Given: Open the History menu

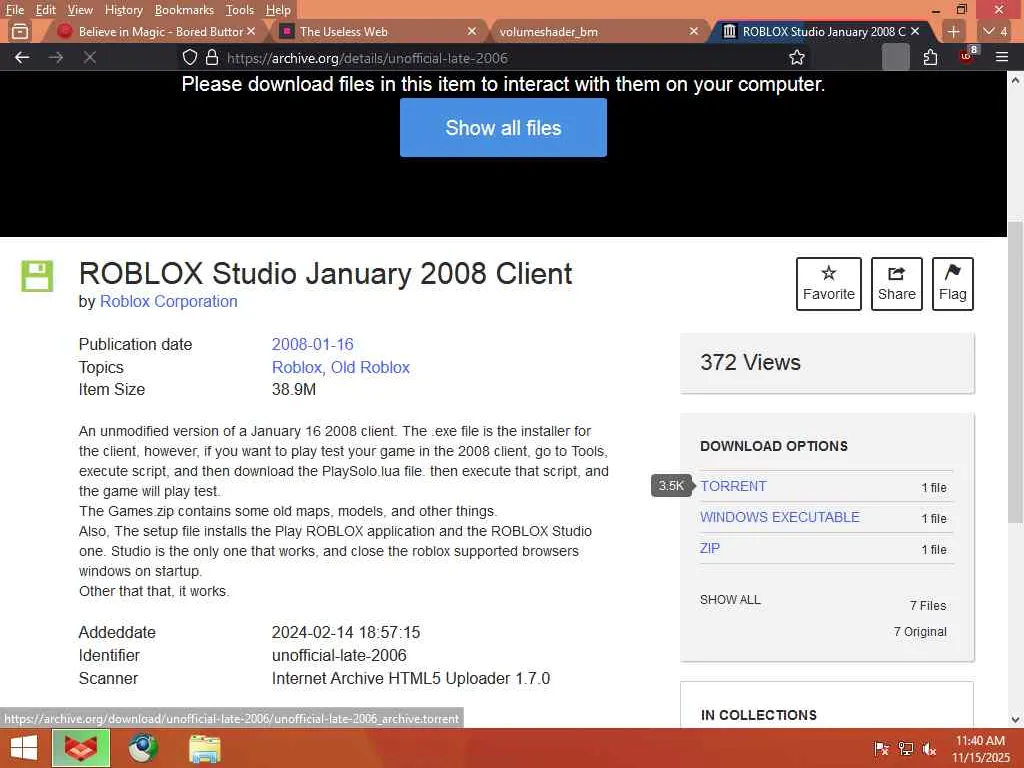Looking at the screenshot, I should (123, 10).
